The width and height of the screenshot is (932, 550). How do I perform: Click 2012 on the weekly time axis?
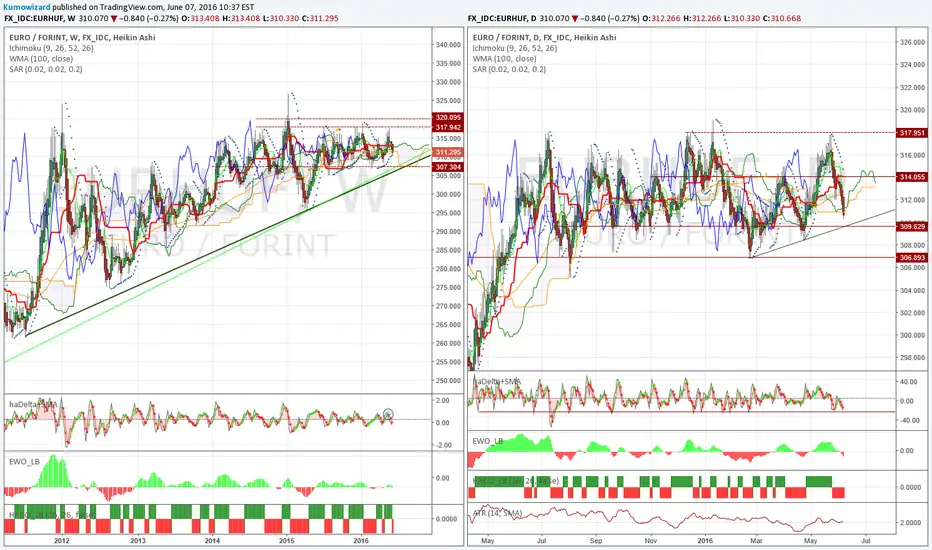(62, 540)
